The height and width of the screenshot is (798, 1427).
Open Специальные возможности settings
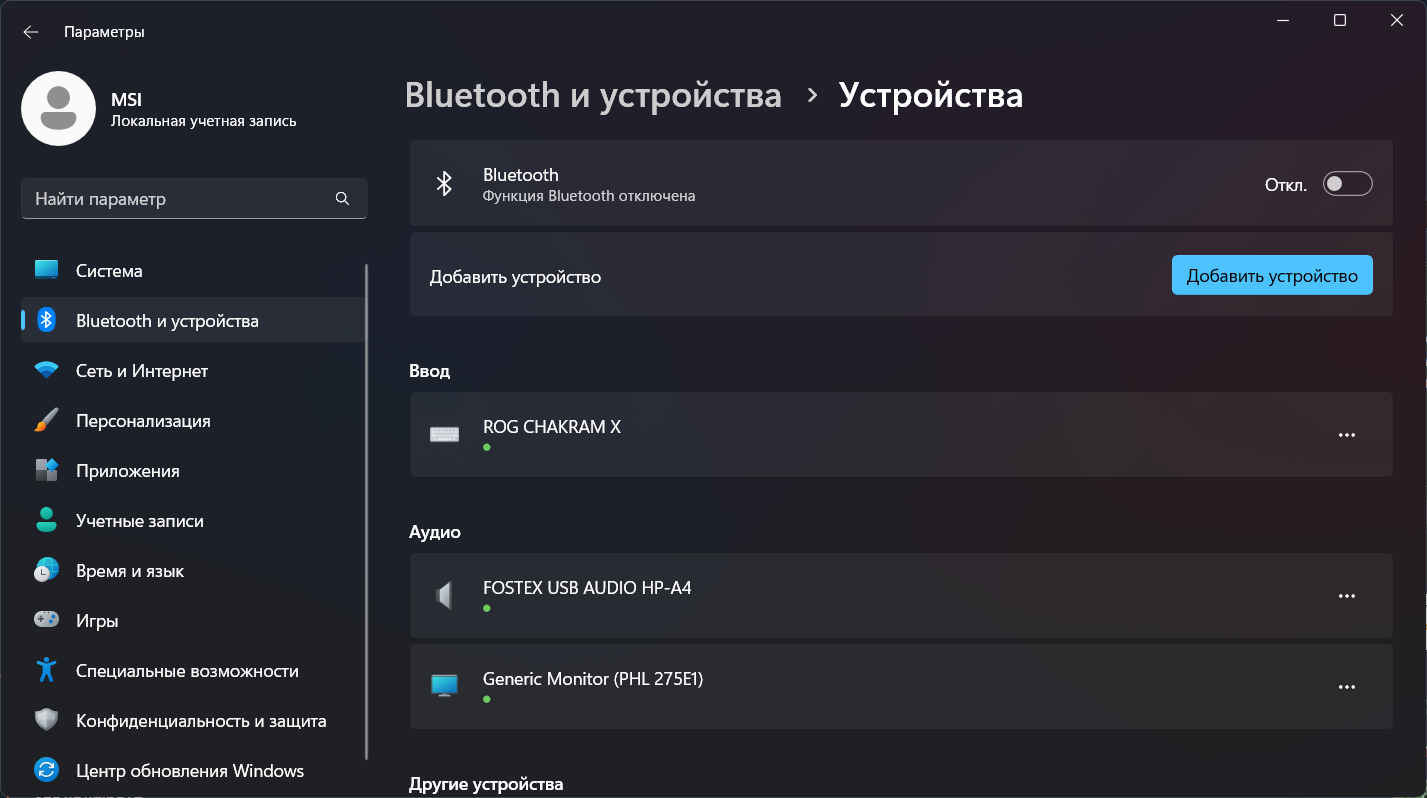point(193,671)
